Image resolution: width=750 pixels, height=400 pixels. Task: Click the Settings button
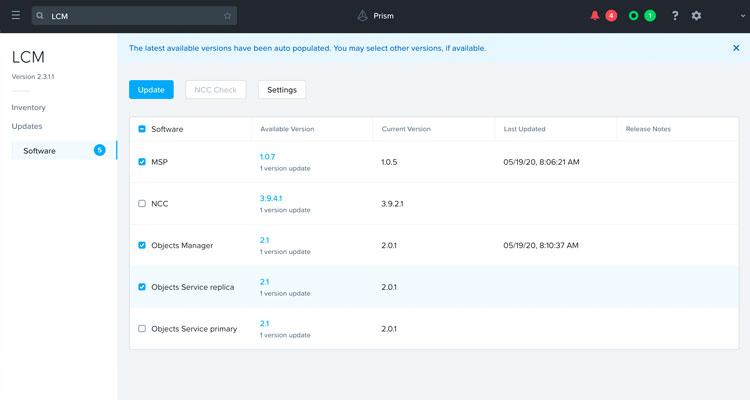click(x=282, y=90)
